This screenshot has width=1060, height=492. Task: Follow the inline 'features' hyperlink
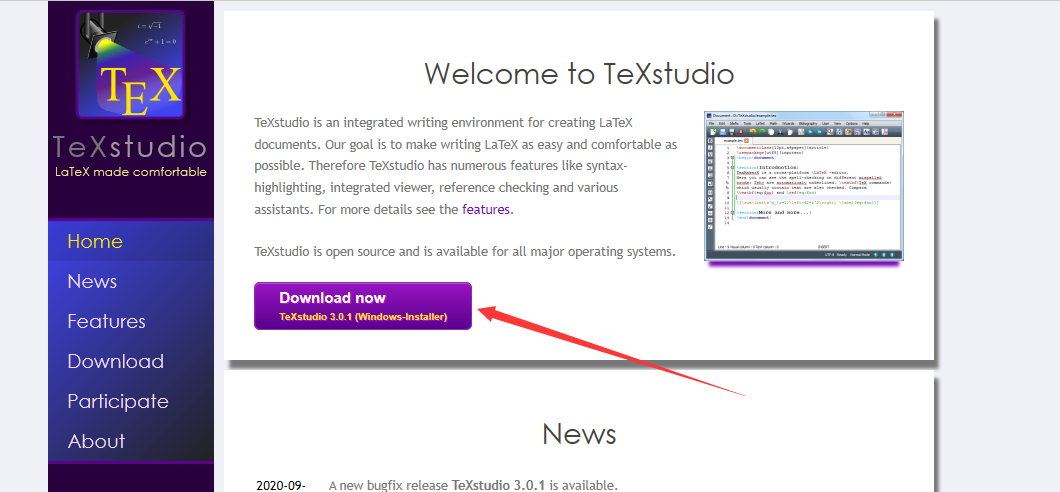(486, 210)
